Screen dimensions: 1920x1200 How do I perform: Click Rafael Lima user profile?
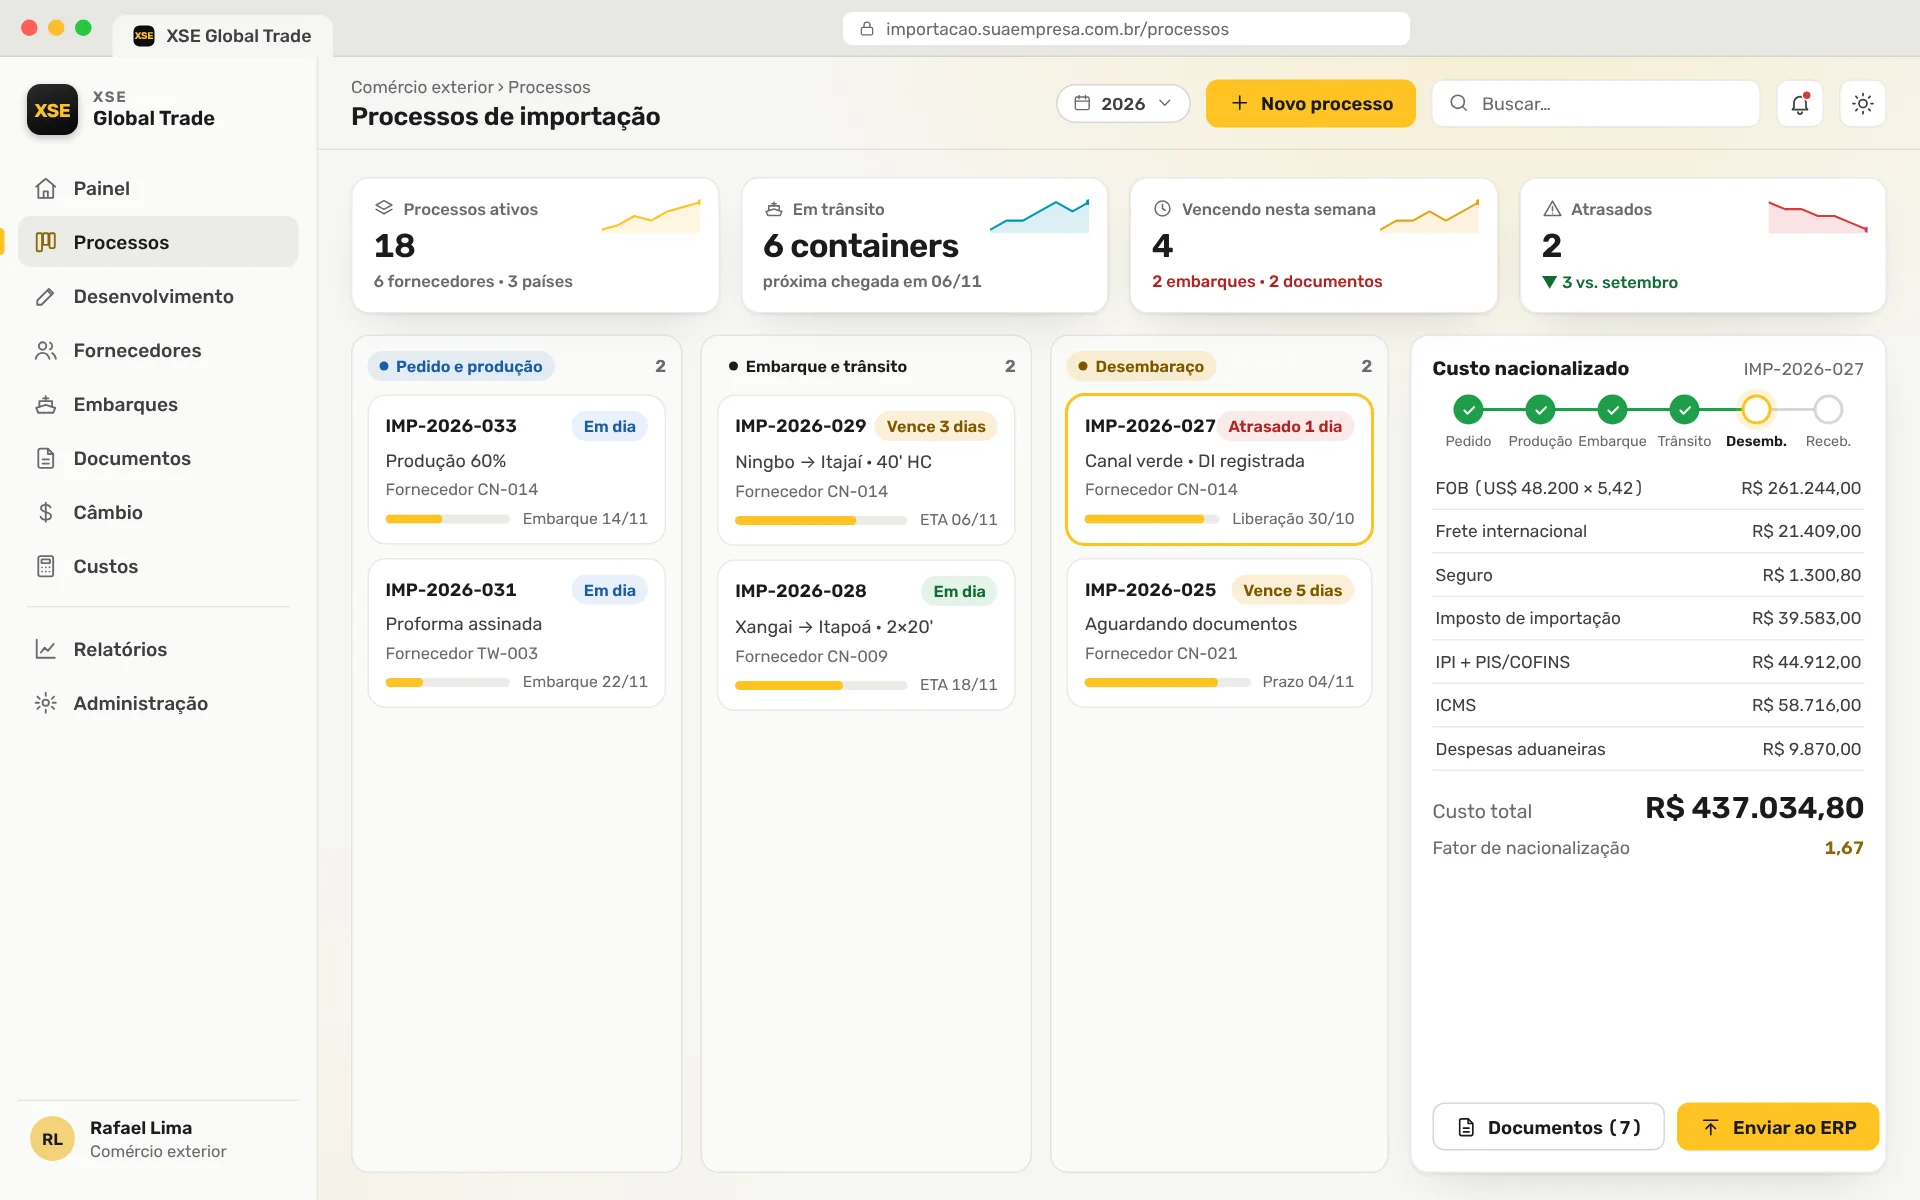(158, 1139)
